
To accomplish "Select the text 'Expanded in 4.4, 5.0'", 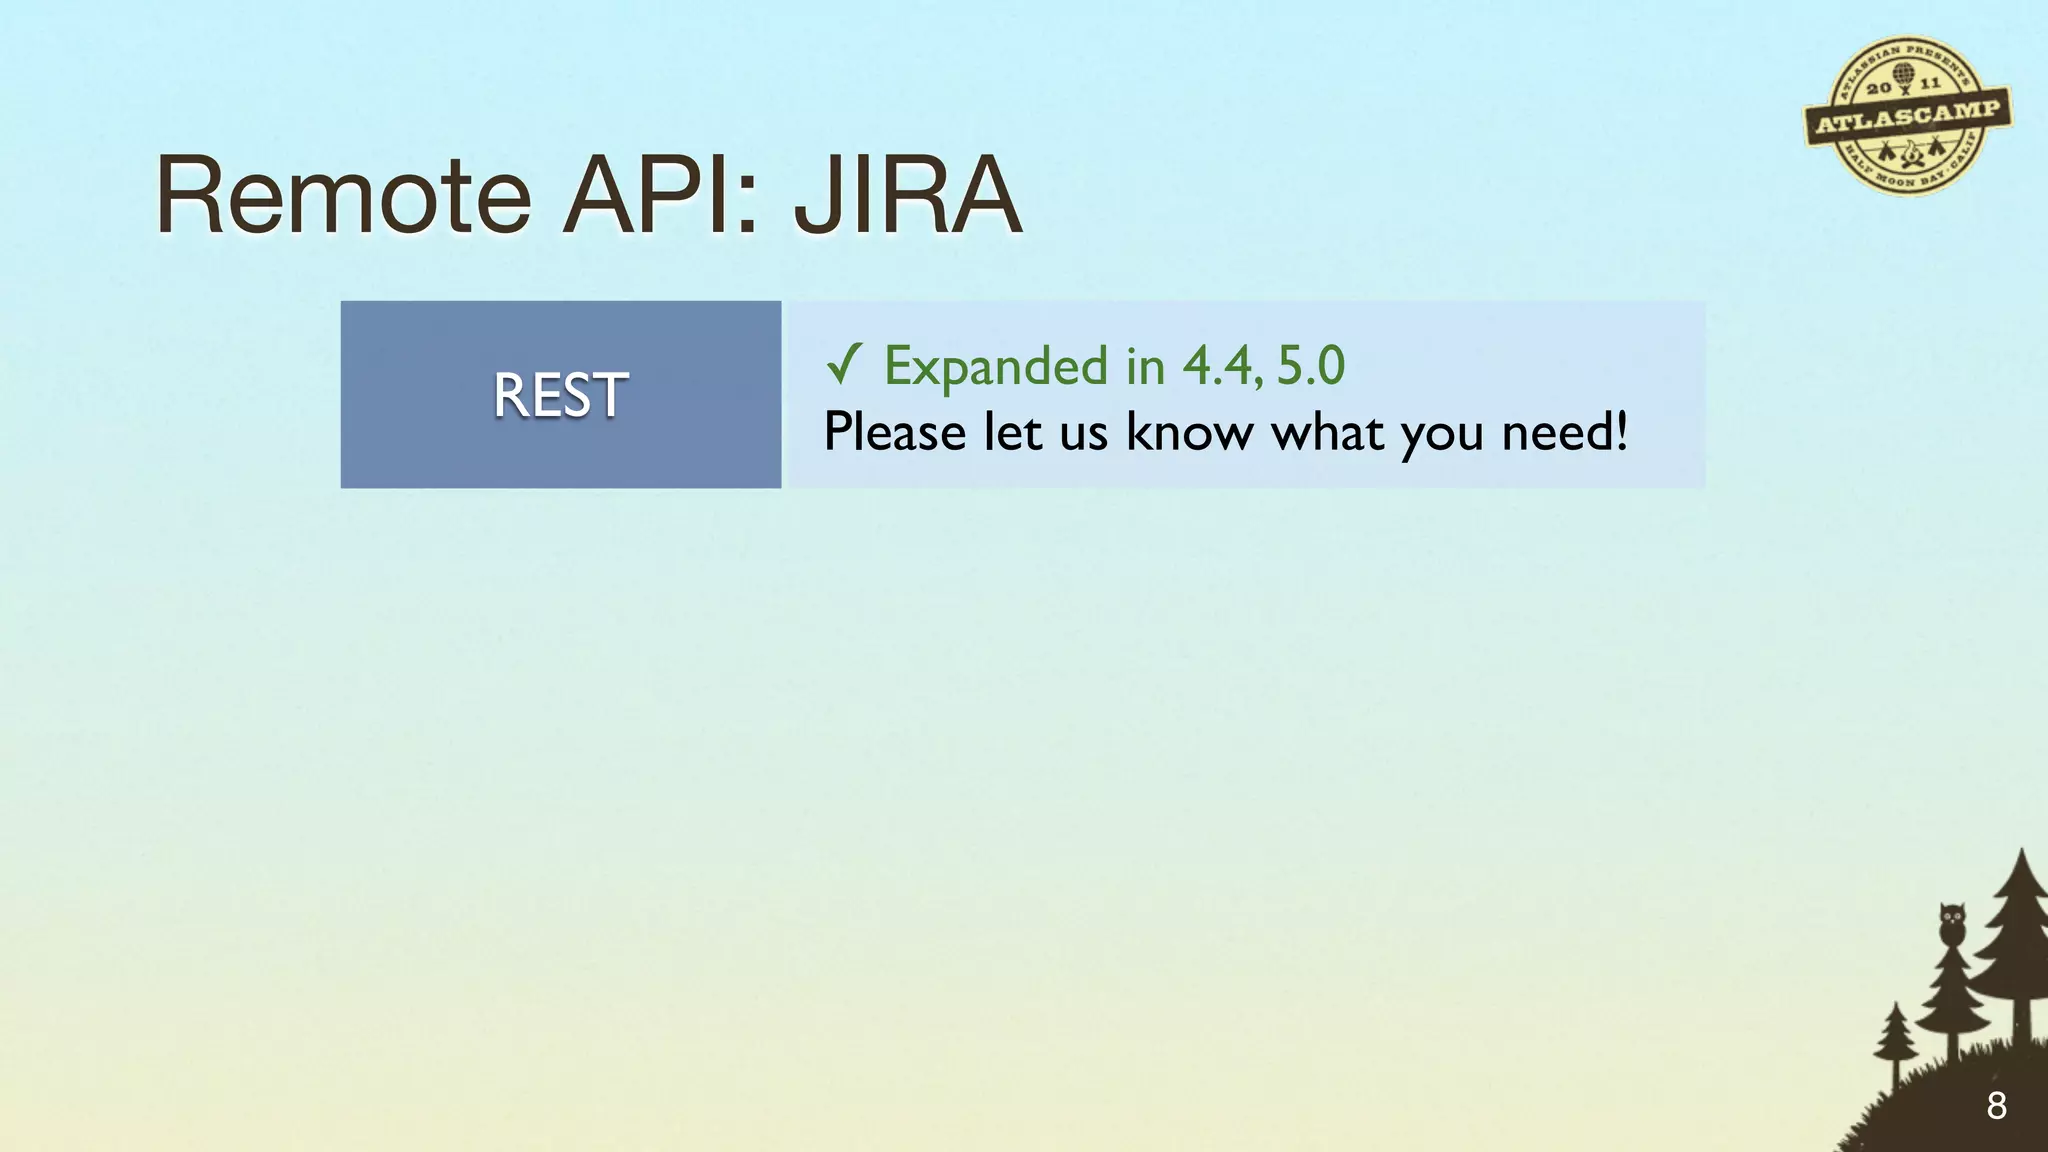I will pos(1114,366).
